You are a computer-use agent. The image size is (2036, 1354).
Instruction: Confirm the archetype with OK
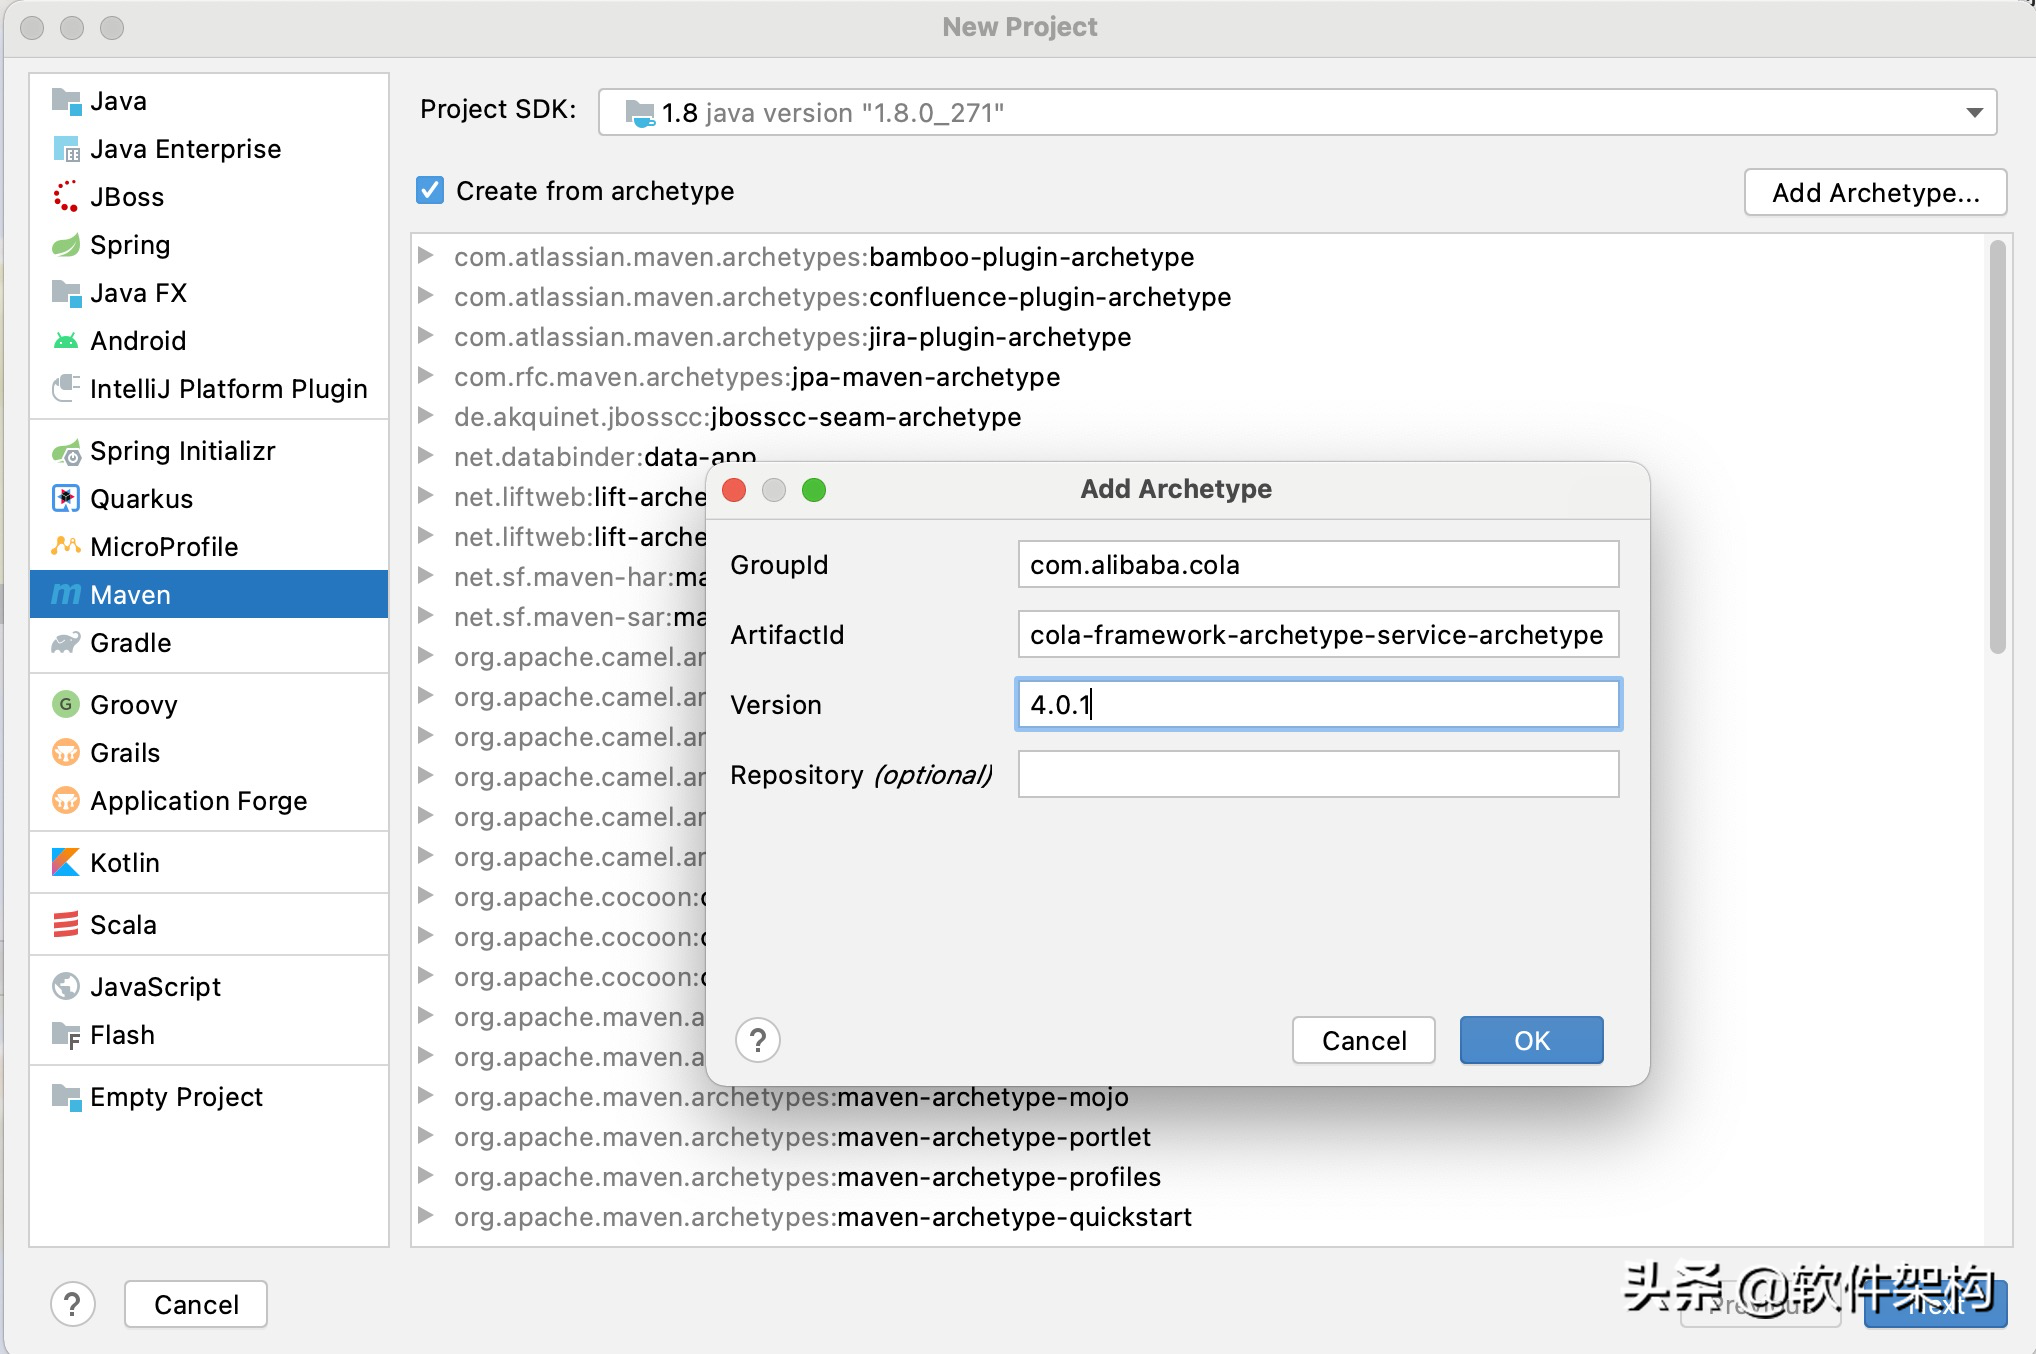coord(1531,1040)
